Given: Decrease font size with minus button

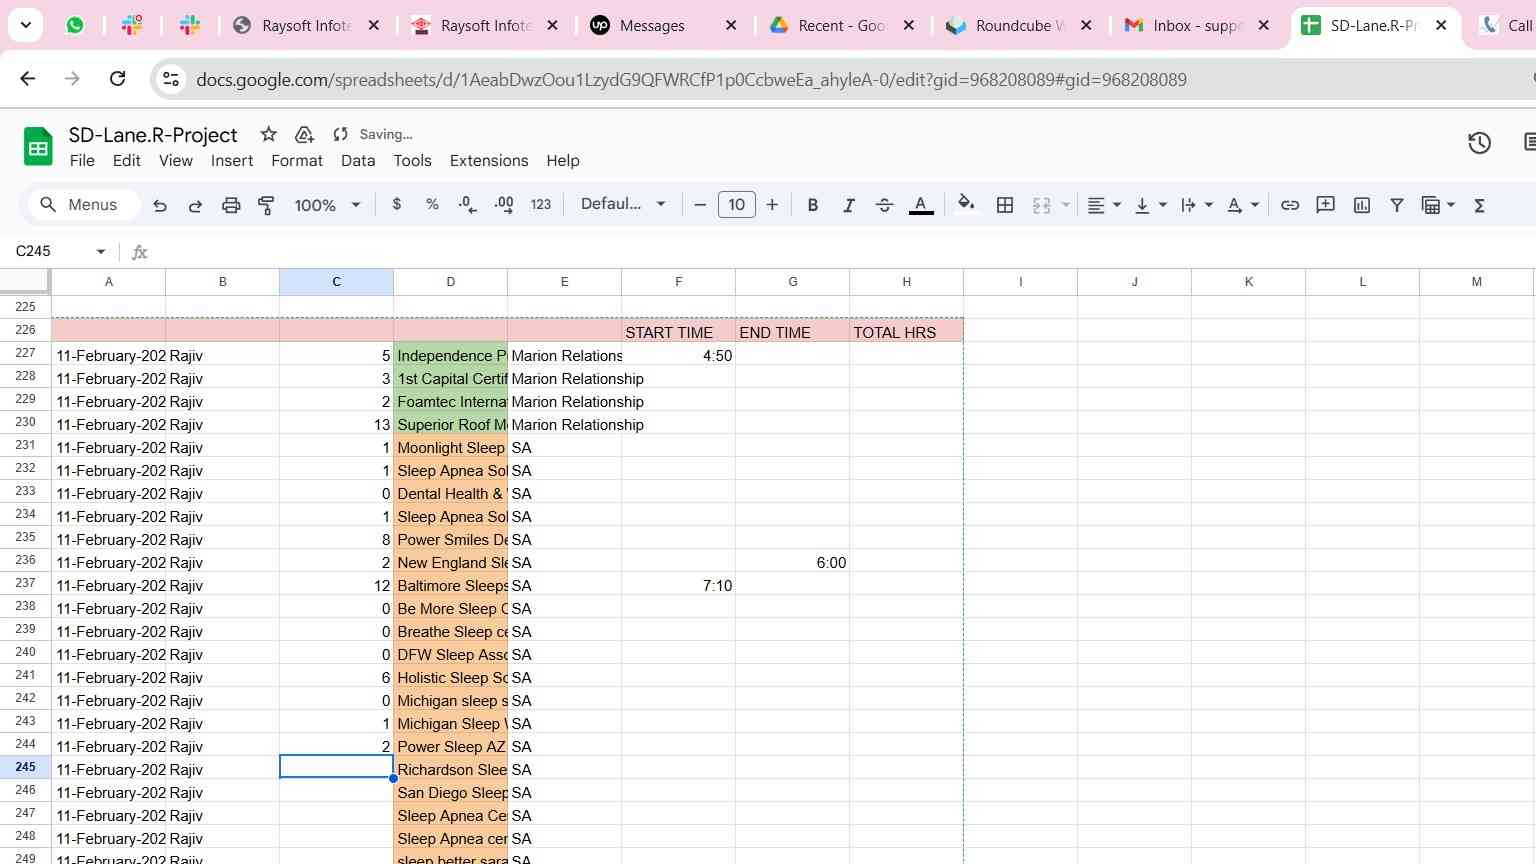Looking at the screenshot, I should (700, 205).
